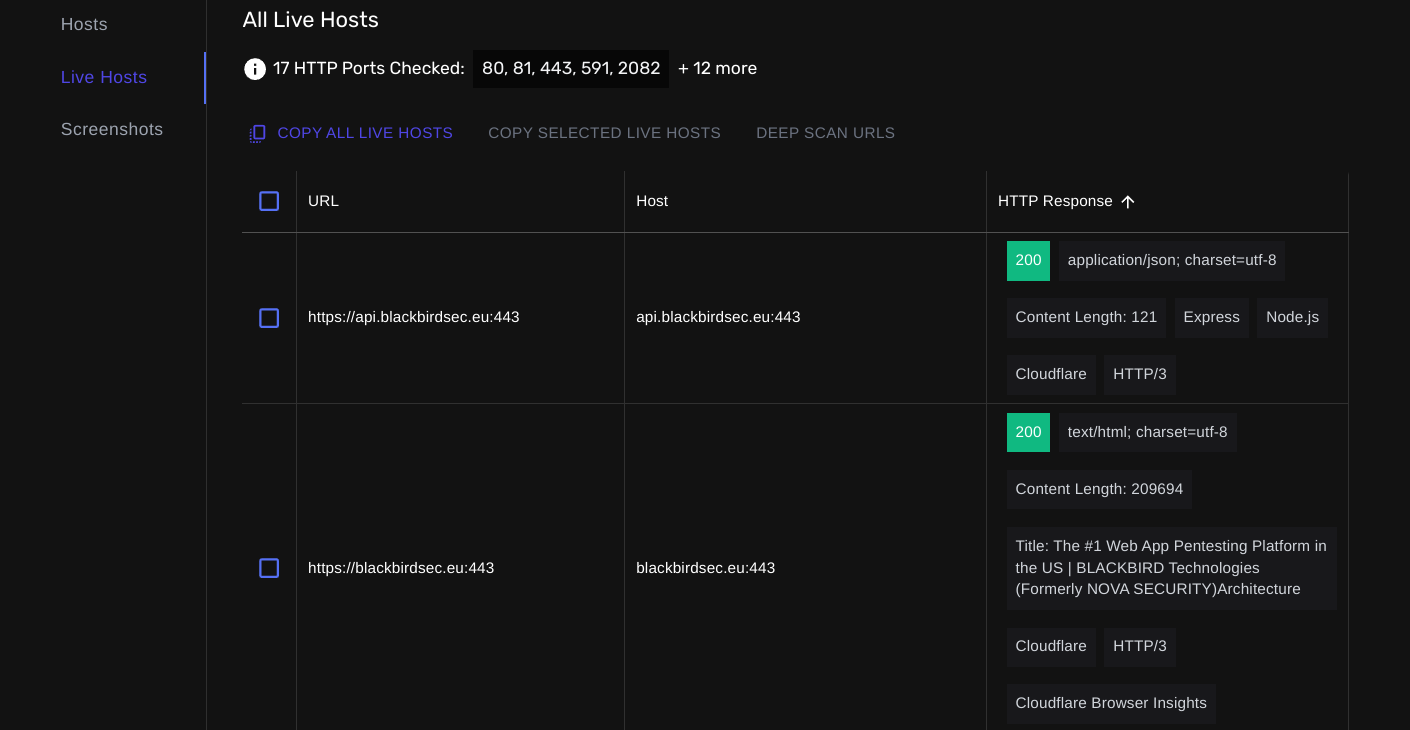
Task: Click the Host column header
Action: pos(652,201)
